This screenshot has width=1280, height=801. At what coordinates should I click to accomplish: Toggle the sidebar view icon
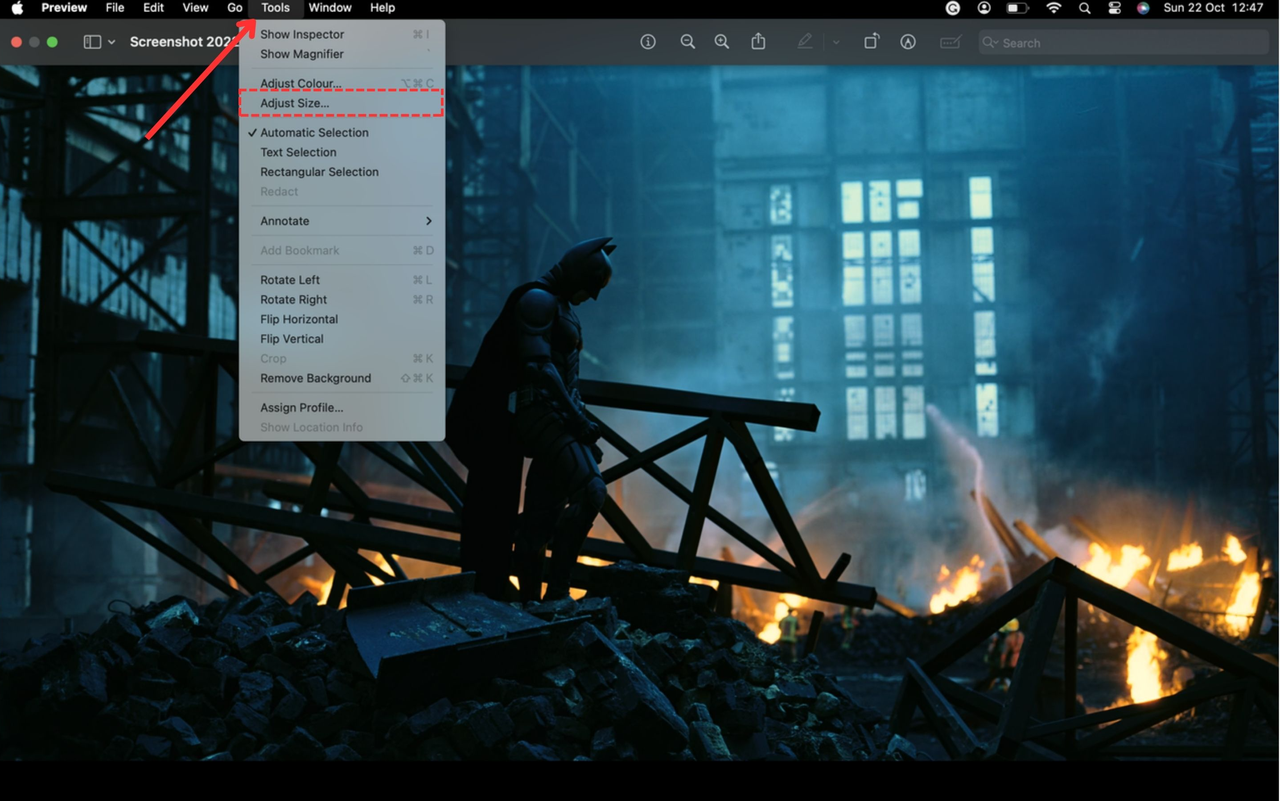coord(90,42)
